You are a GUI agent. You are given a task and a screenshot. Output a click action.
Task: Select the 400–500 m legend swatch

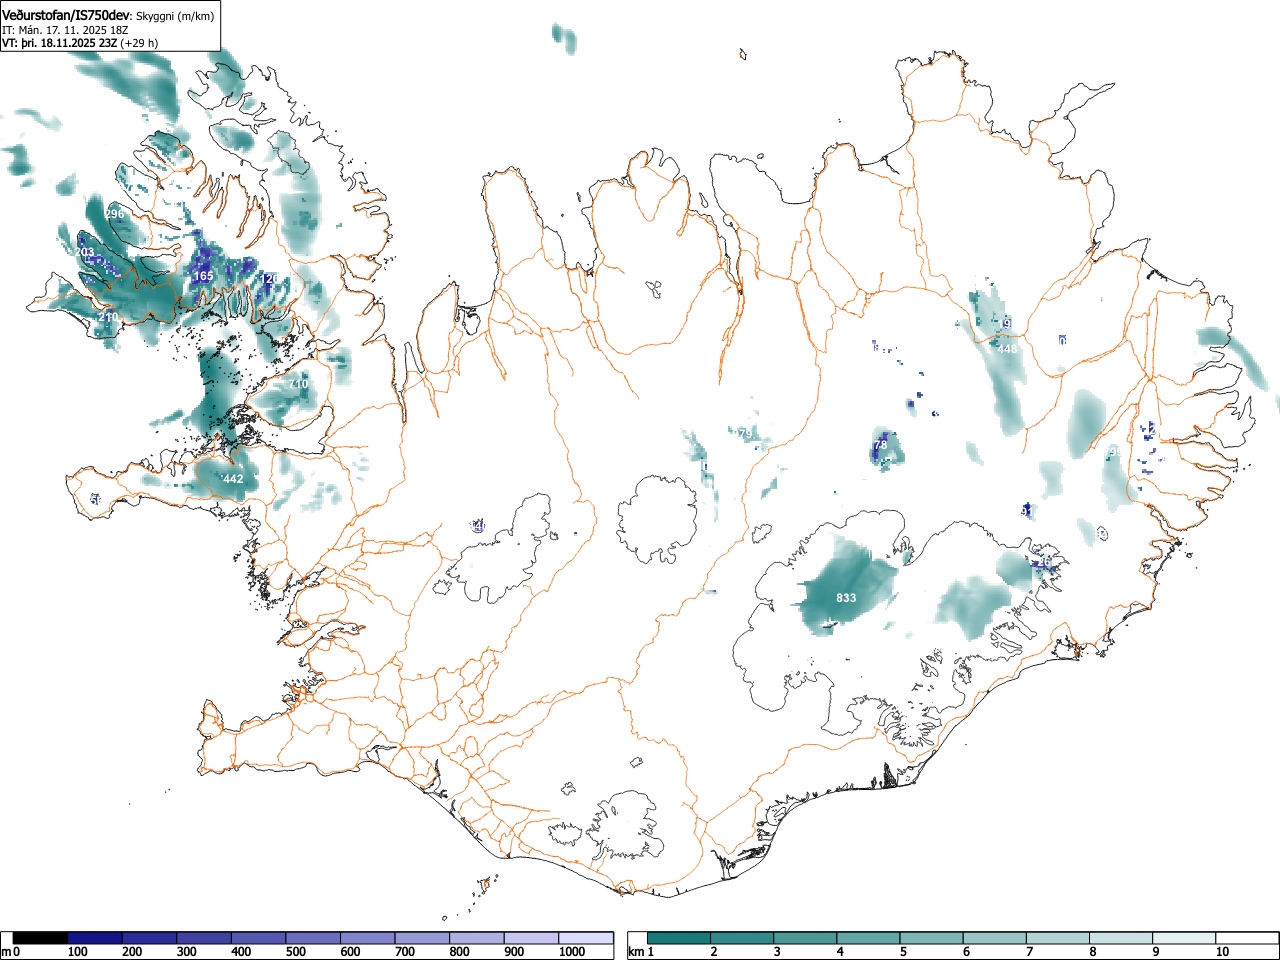coord(259,938)
